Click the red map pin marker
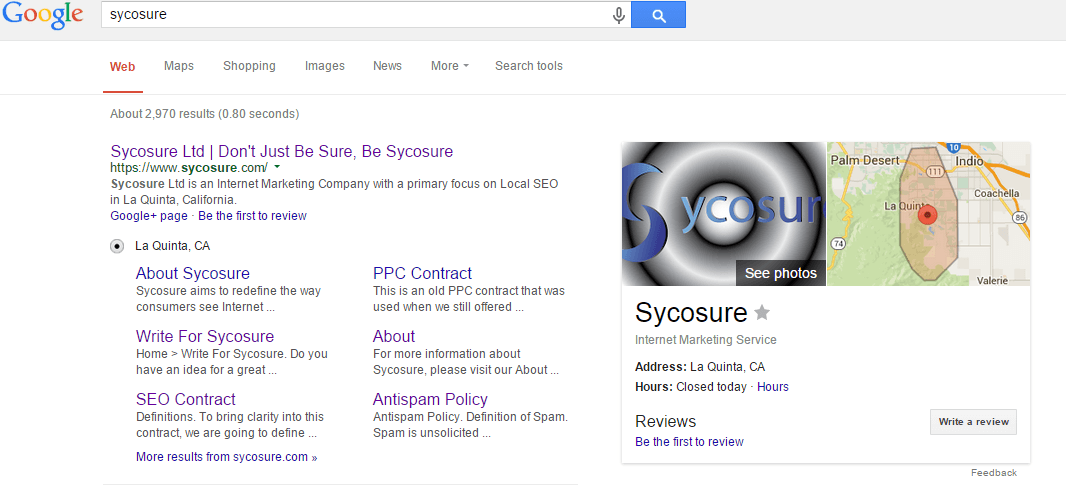This screenshot has width=1066, height=502. click(927, 216)
